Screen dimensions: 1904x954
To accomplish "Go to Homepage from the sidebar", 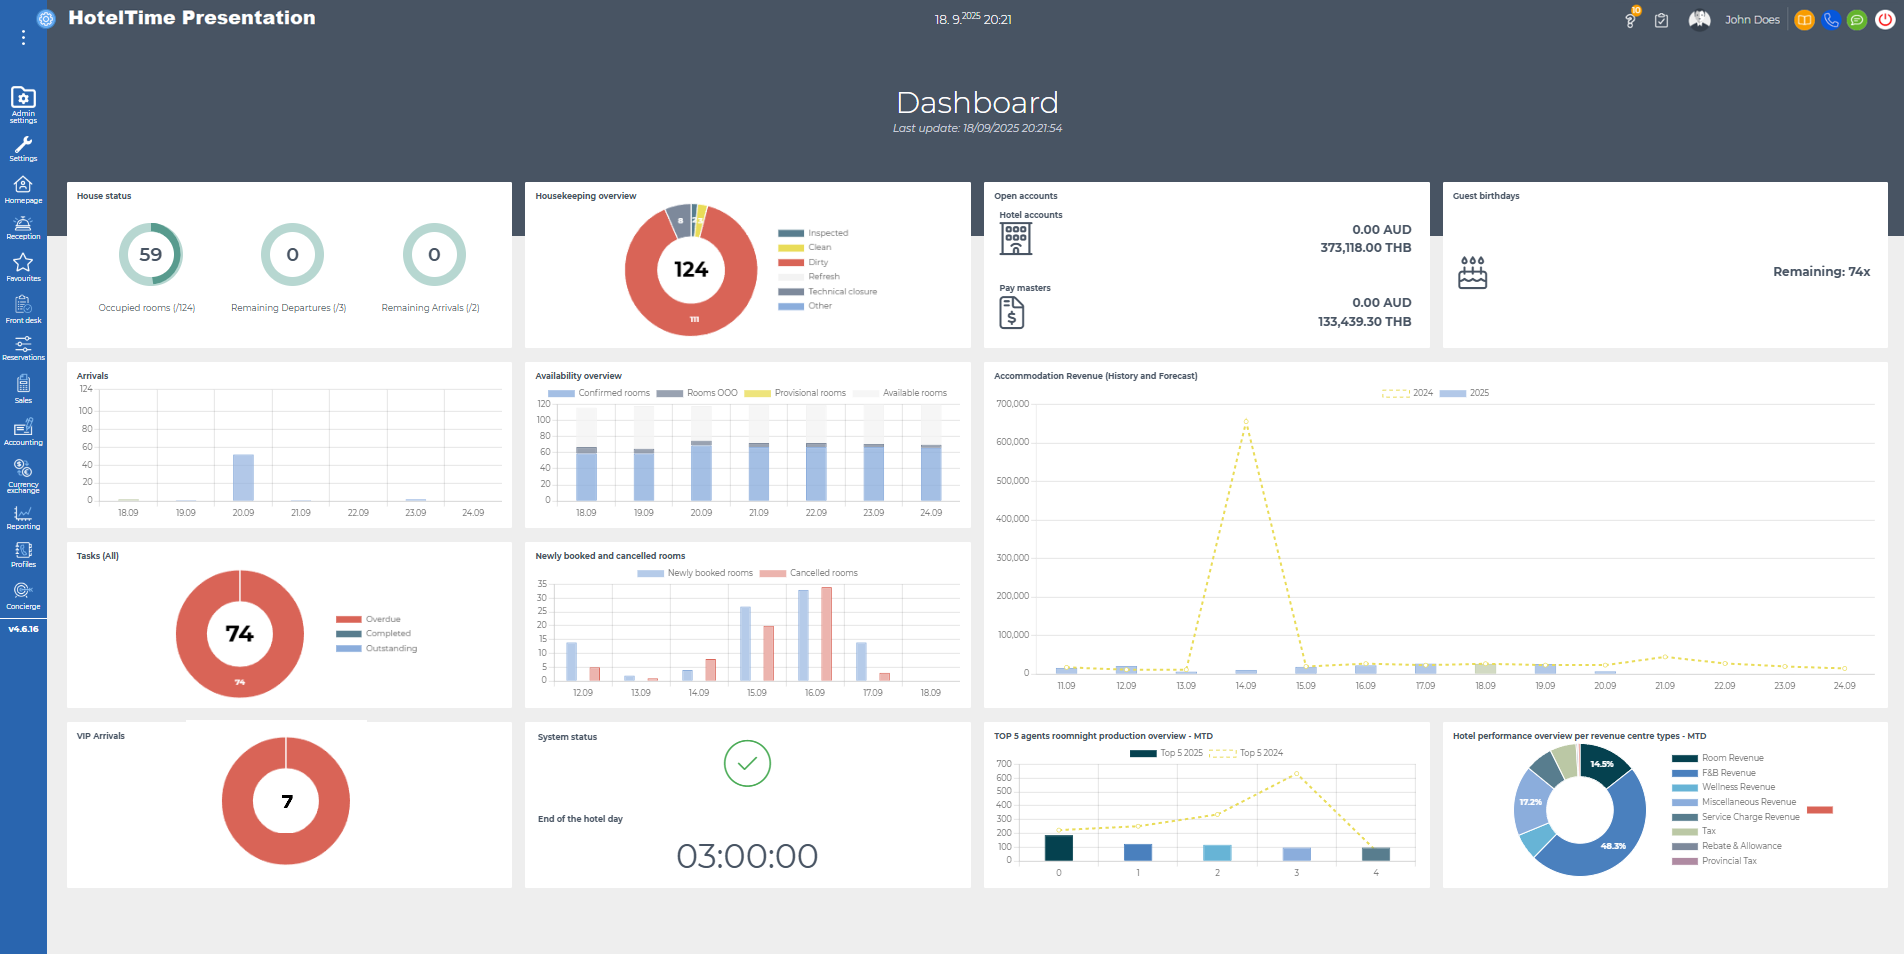I will coord(23,189).
